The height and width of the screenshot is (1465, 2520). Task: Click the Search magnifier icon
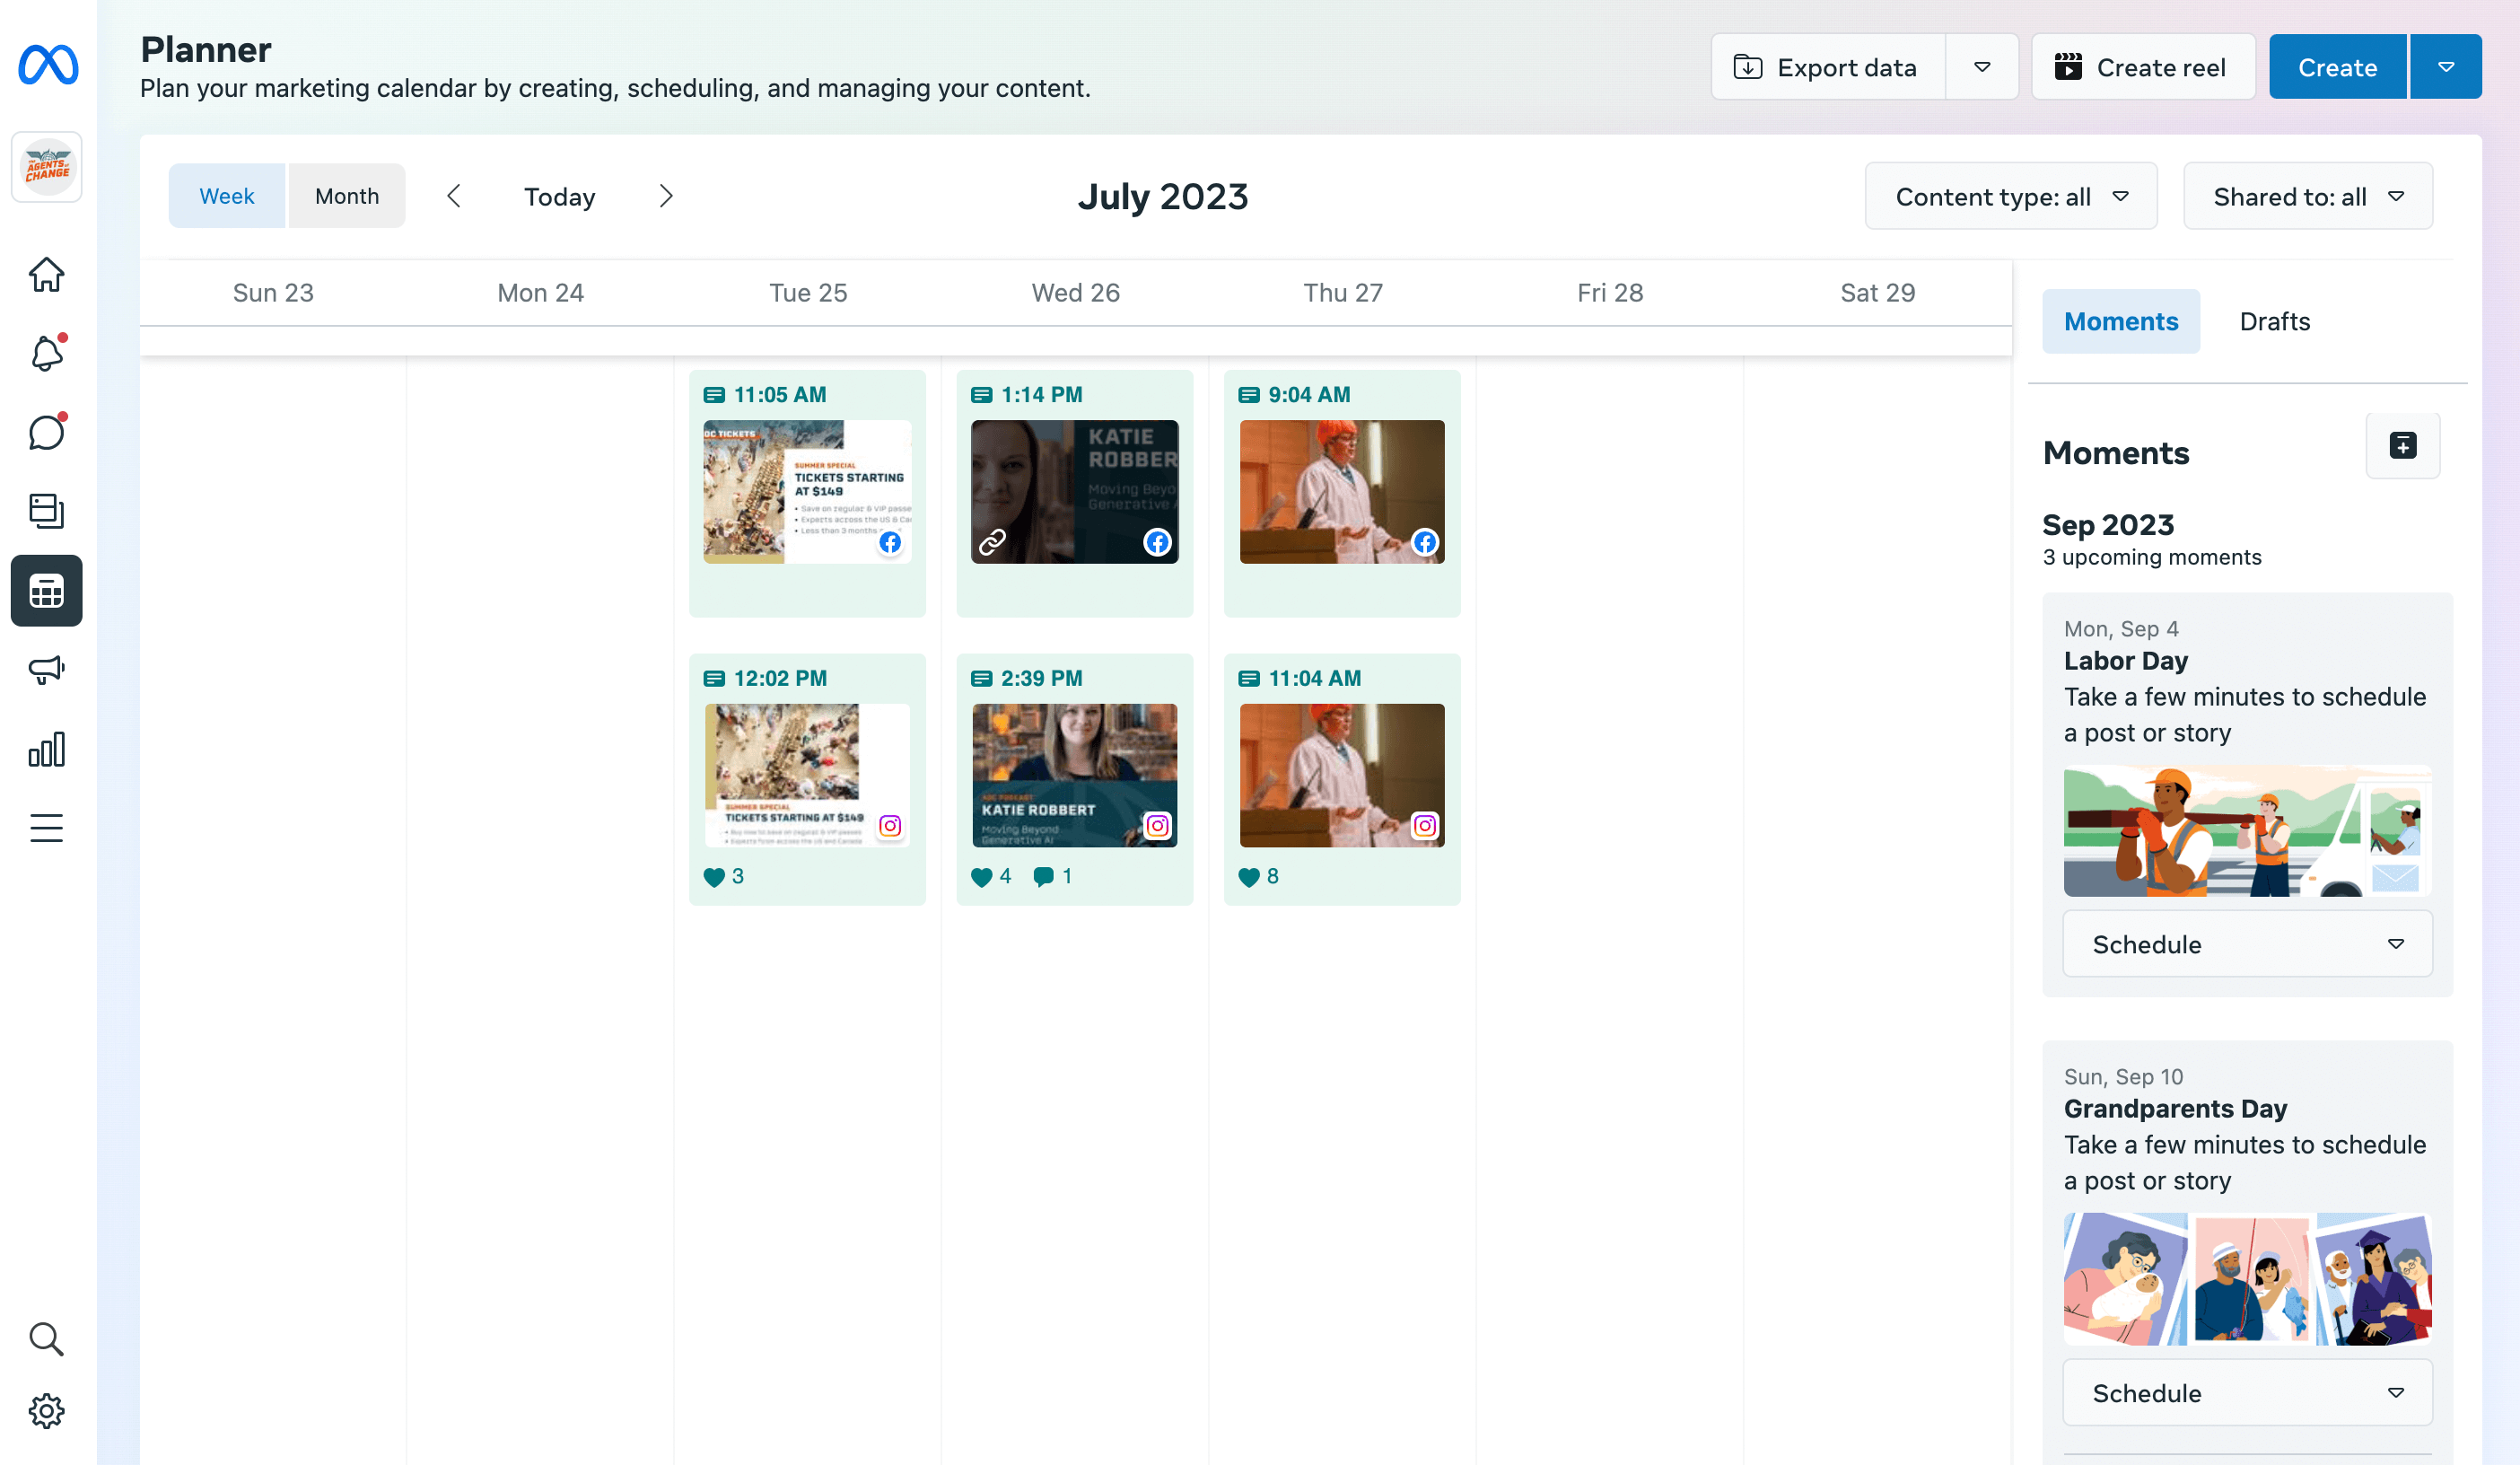point(46,1338)
